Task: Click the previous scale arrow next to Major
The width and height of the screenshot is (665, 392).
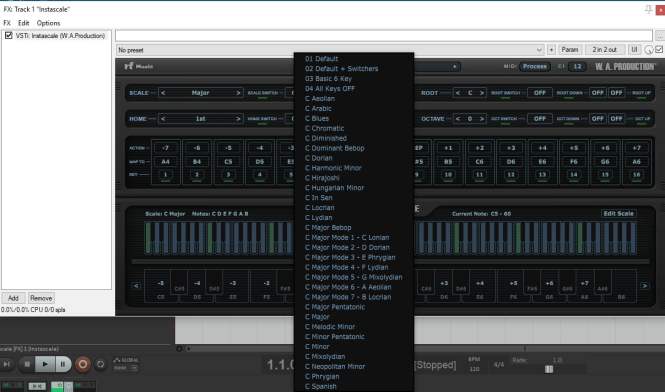Action: coord(163,92)
